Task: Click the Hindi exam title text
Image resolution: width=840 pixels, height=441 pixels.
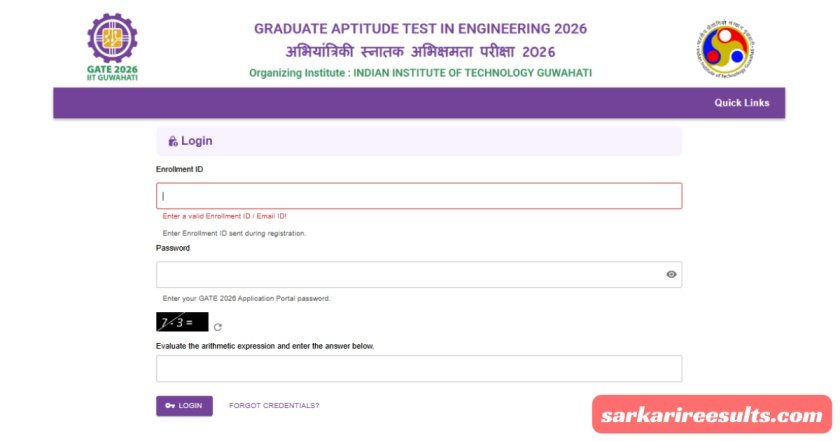Action: point(420,52)
